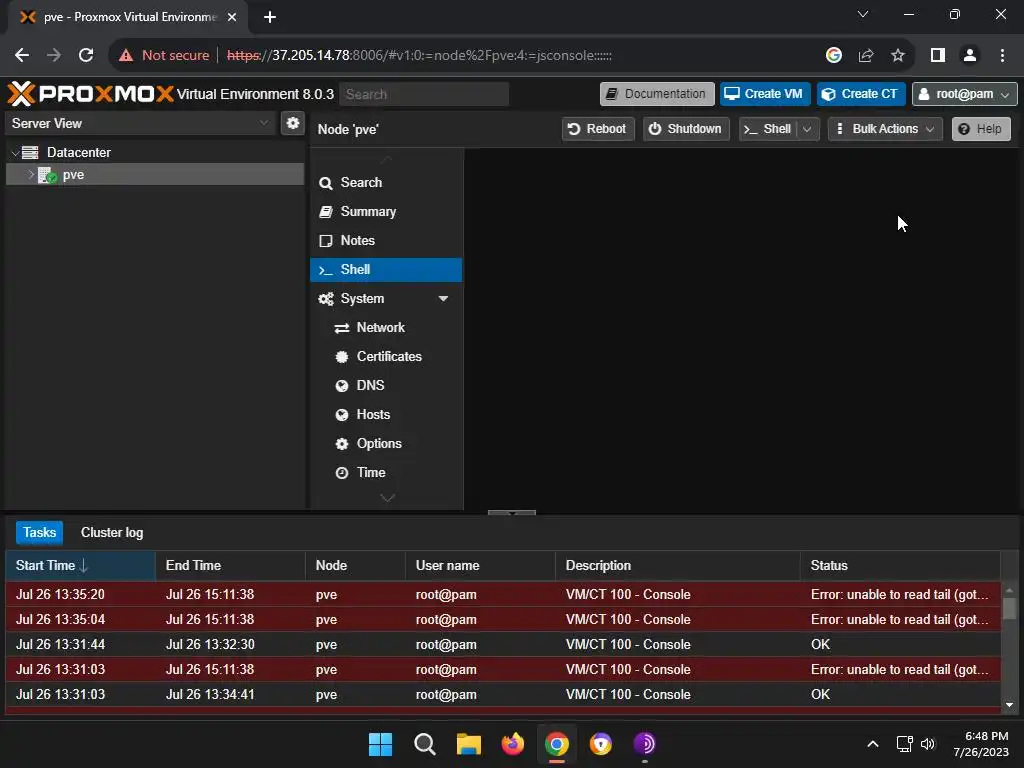Sort by Start Time column
Viewport: 1024px width, 768px height.
point(80,566)
